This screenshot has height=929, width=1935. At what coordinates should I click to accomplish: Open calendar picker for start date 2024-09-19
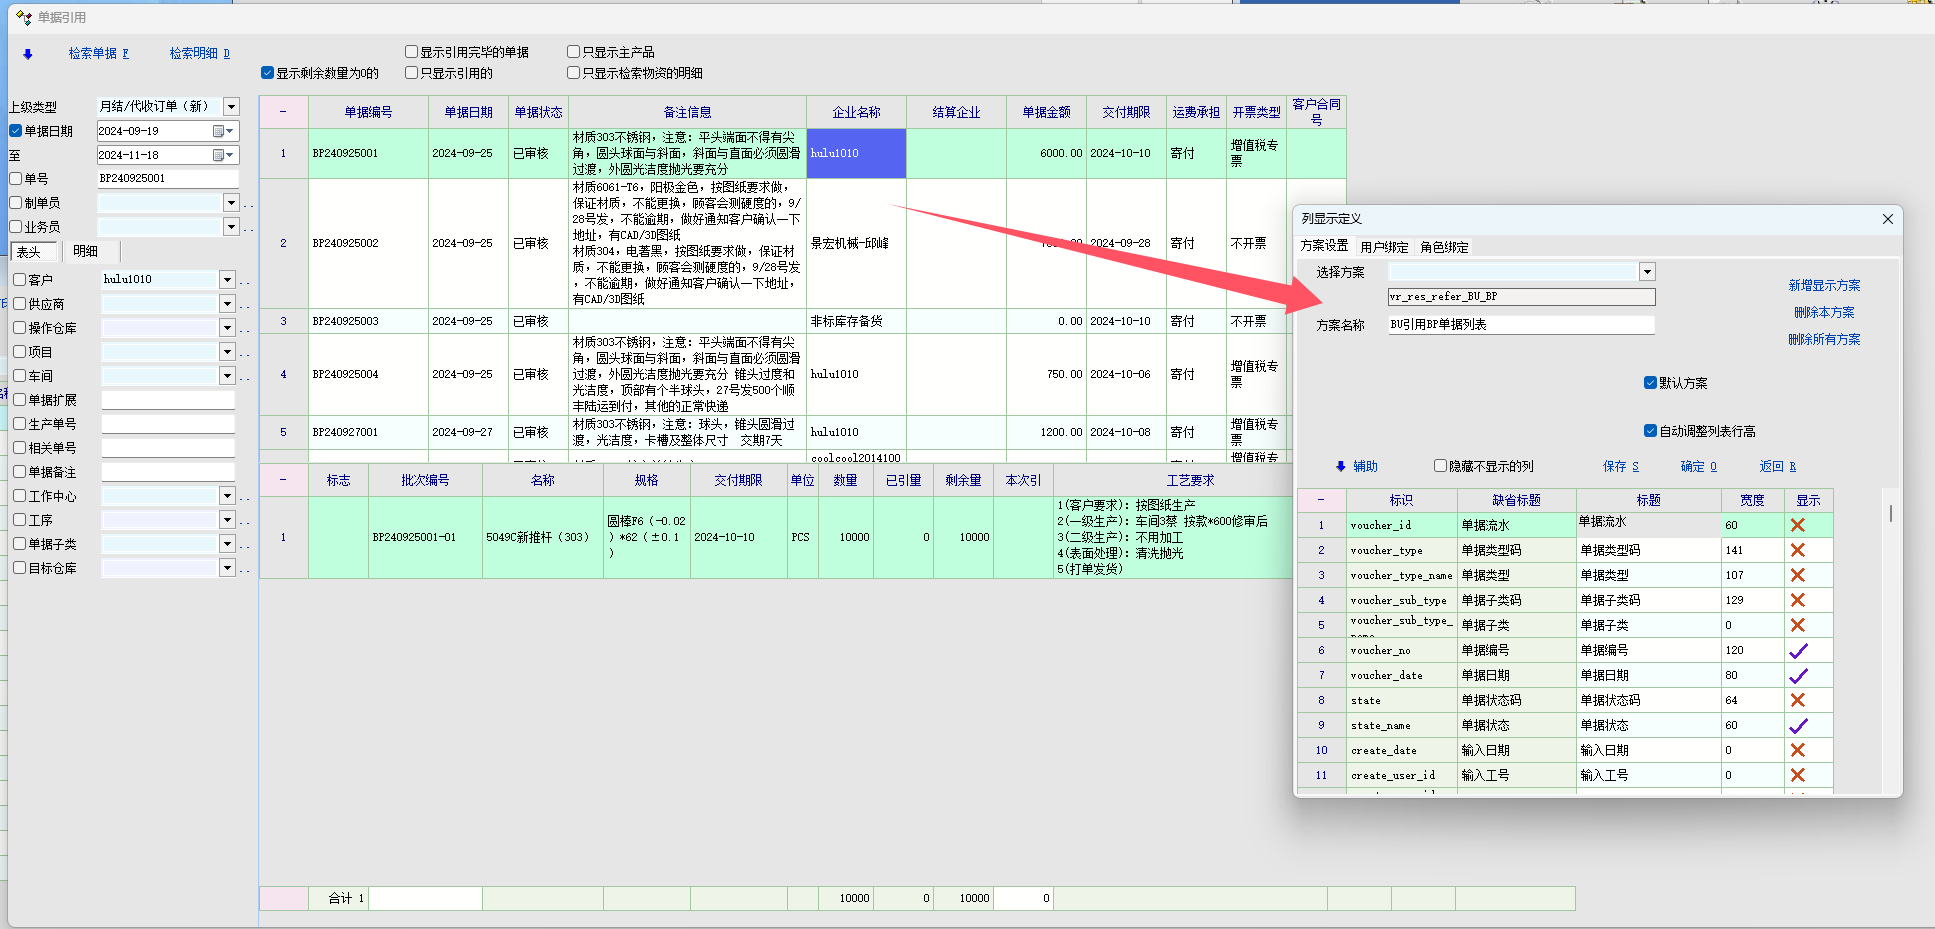pyautogui.click(x=223, y=131)
